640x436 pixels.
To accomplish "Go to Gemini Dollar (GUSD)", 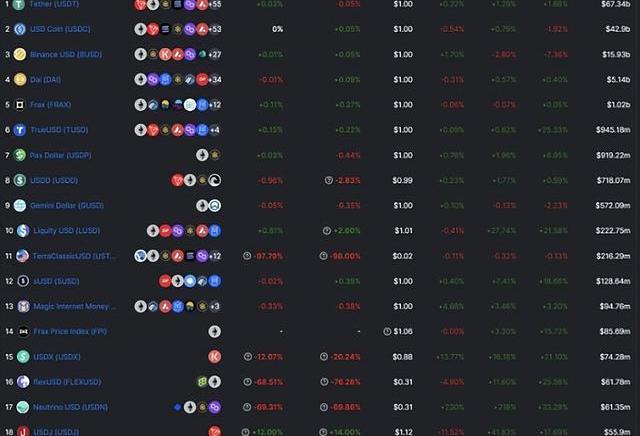I will (67, 205).
